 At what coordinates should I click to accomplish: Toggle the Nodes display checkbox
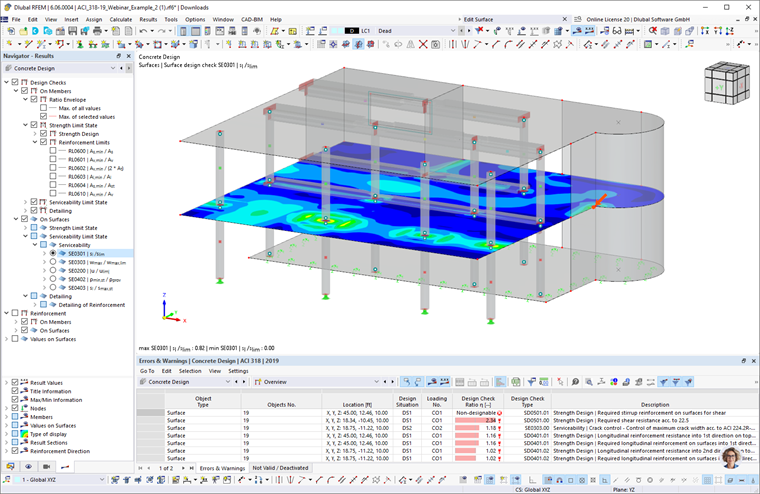coord(15,408)
